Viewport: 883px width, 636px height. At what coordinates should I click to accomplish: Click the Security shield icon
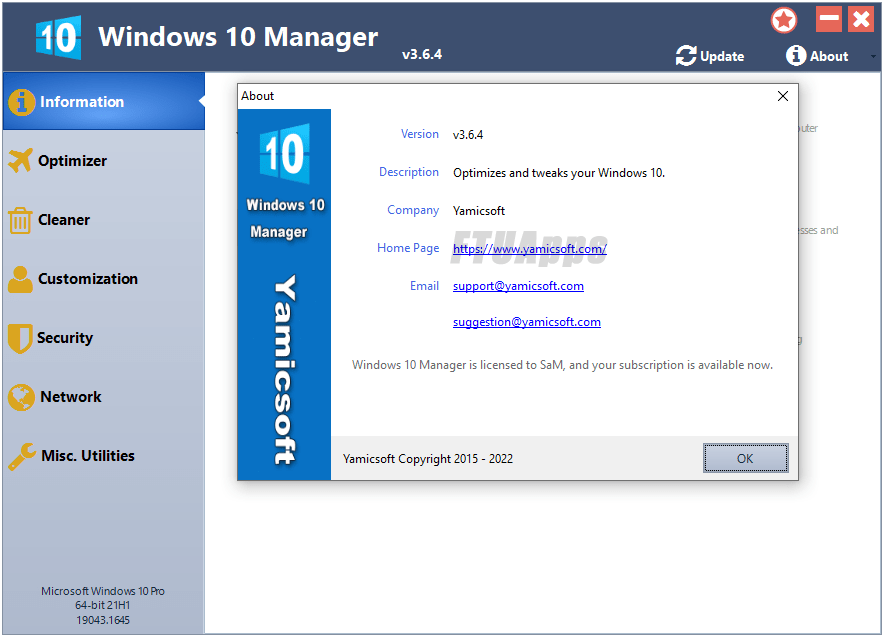click(x=20, y=338)
